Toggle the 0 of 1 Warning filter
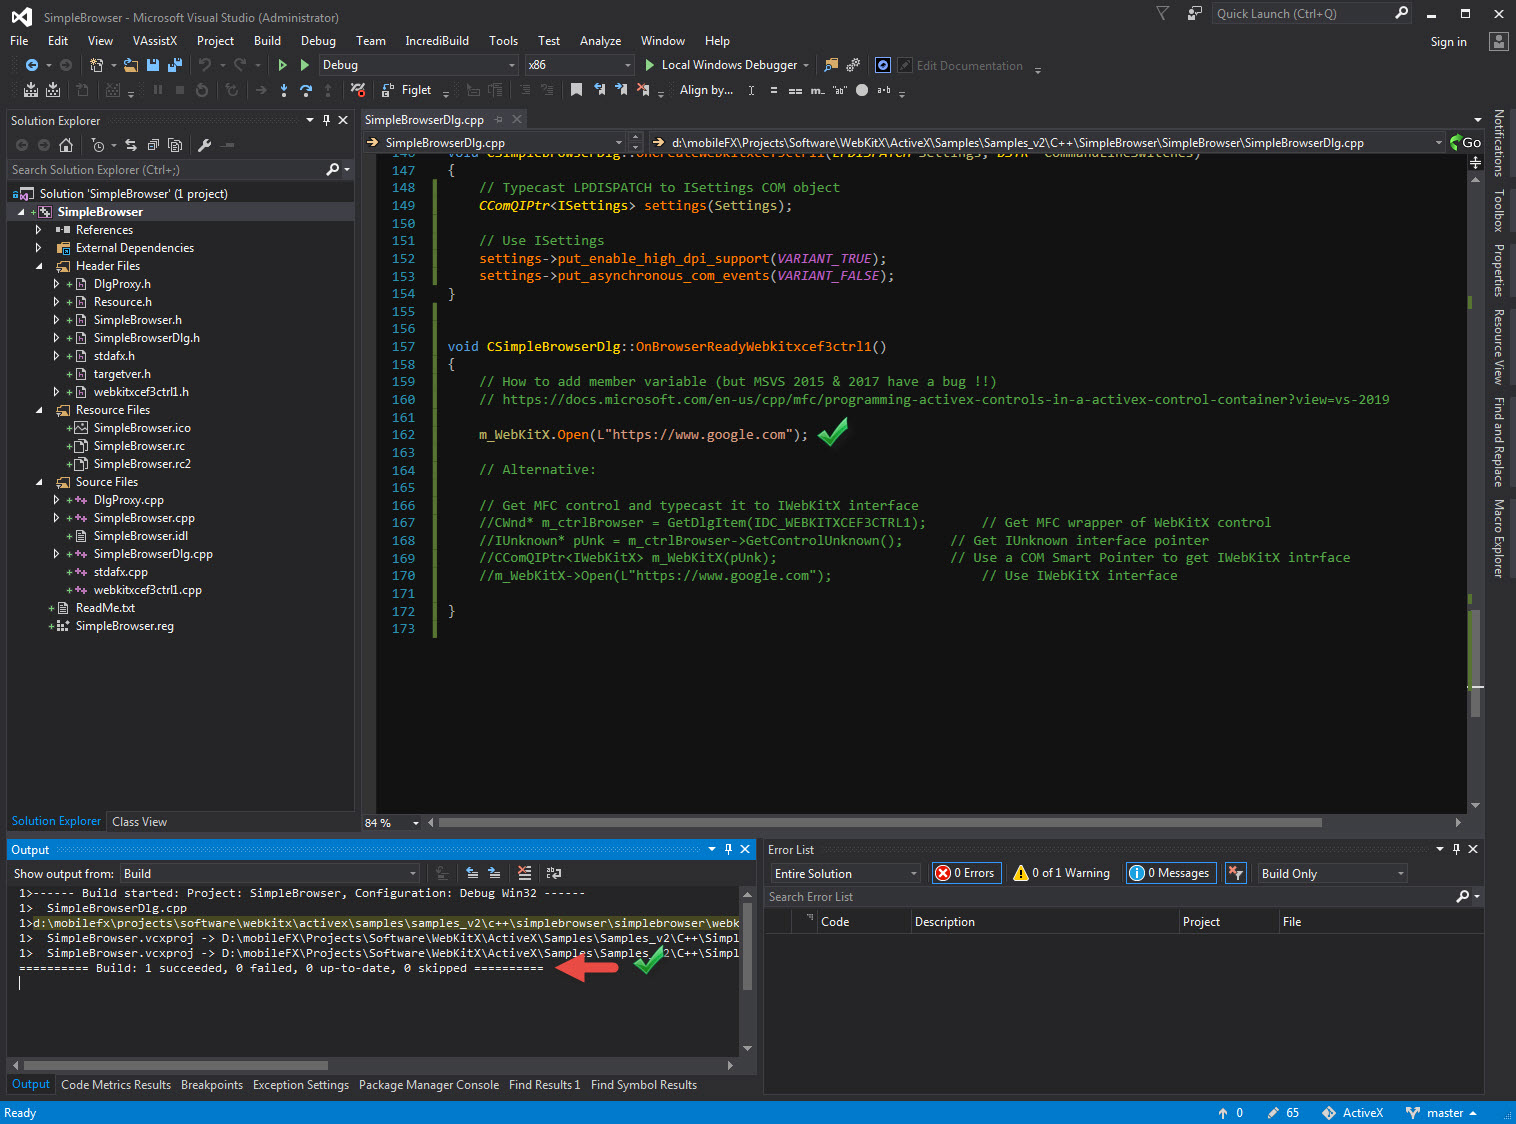The image size is (1516, 1124). (1061, 873)
